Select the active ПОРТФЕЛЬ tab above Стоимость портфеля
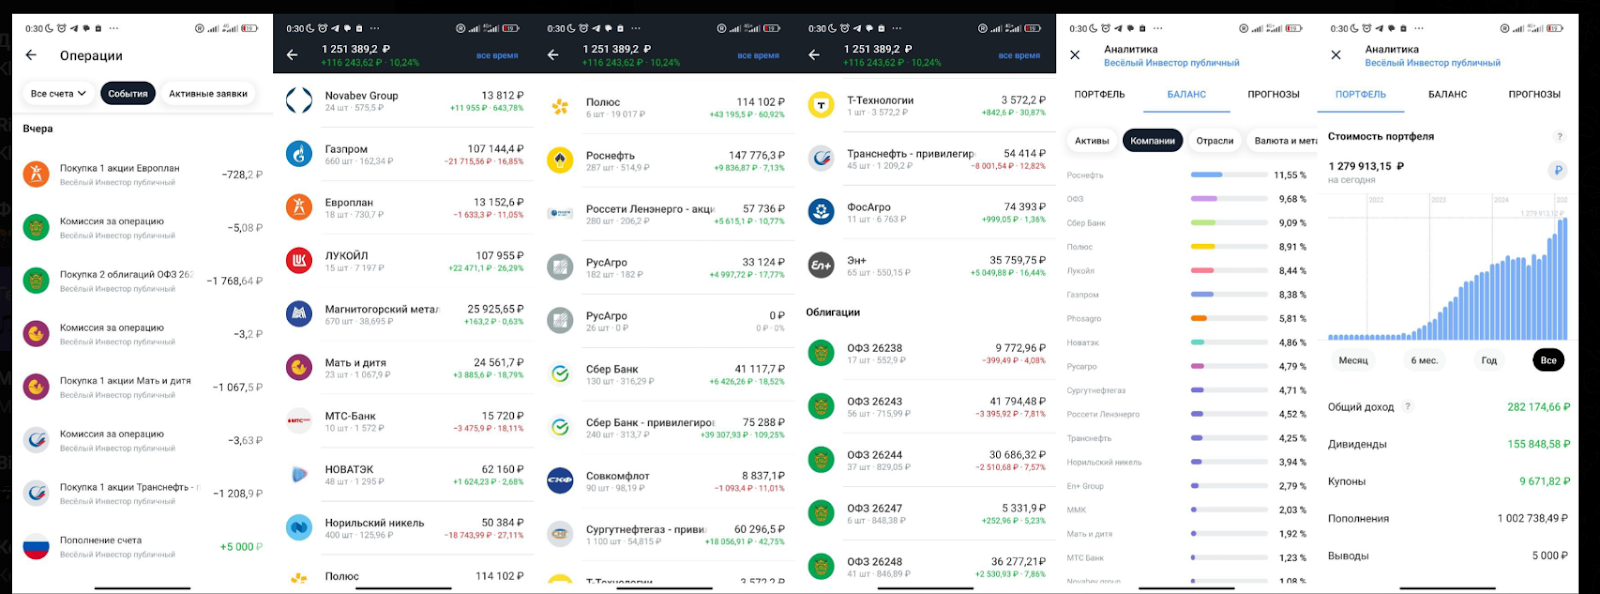Viewport: 1600px width, 594px height. pos(1360,94)
